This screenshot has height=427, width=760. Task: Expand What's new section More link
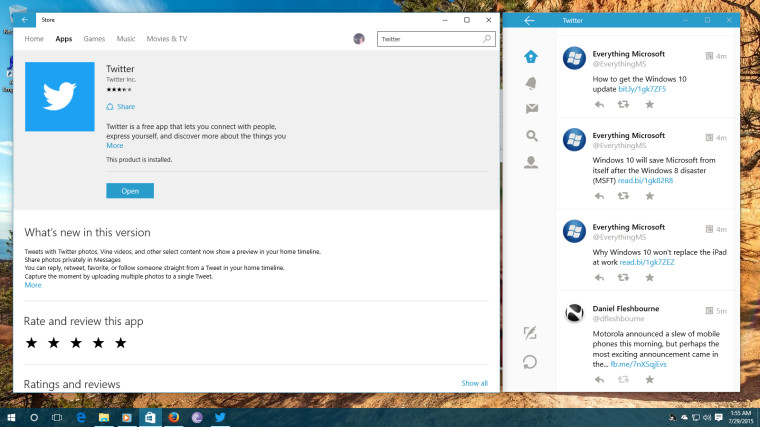[x=33, y=285]
